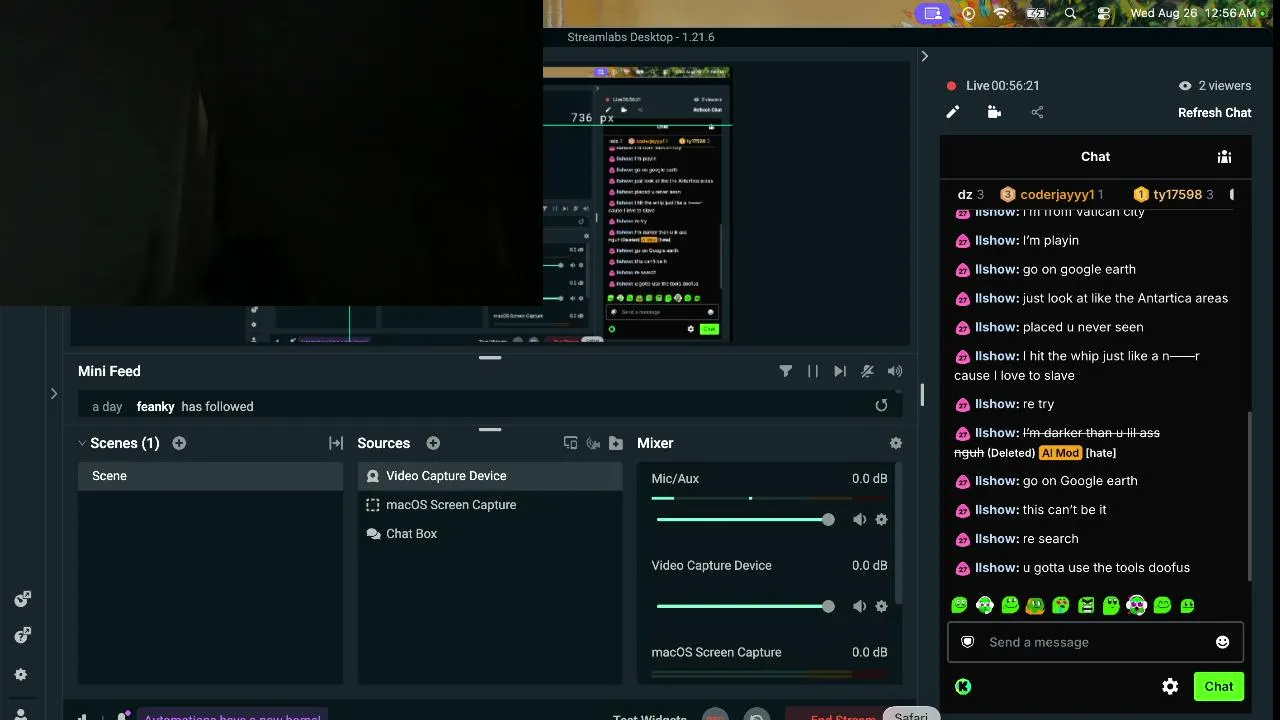This screenshot has height=720, width=1280.
Task: Open the battery status menu bar icon
Action: tap(1036, 13)
